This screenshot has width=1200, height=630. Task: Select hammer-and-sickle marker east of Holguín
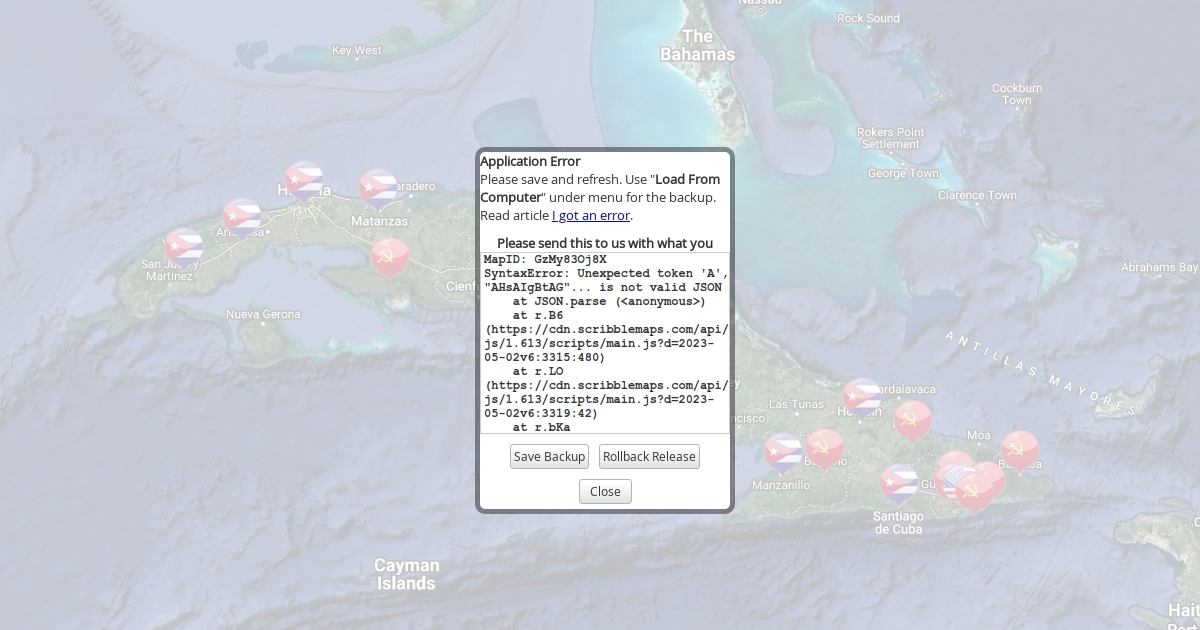[x=912, y=420]
